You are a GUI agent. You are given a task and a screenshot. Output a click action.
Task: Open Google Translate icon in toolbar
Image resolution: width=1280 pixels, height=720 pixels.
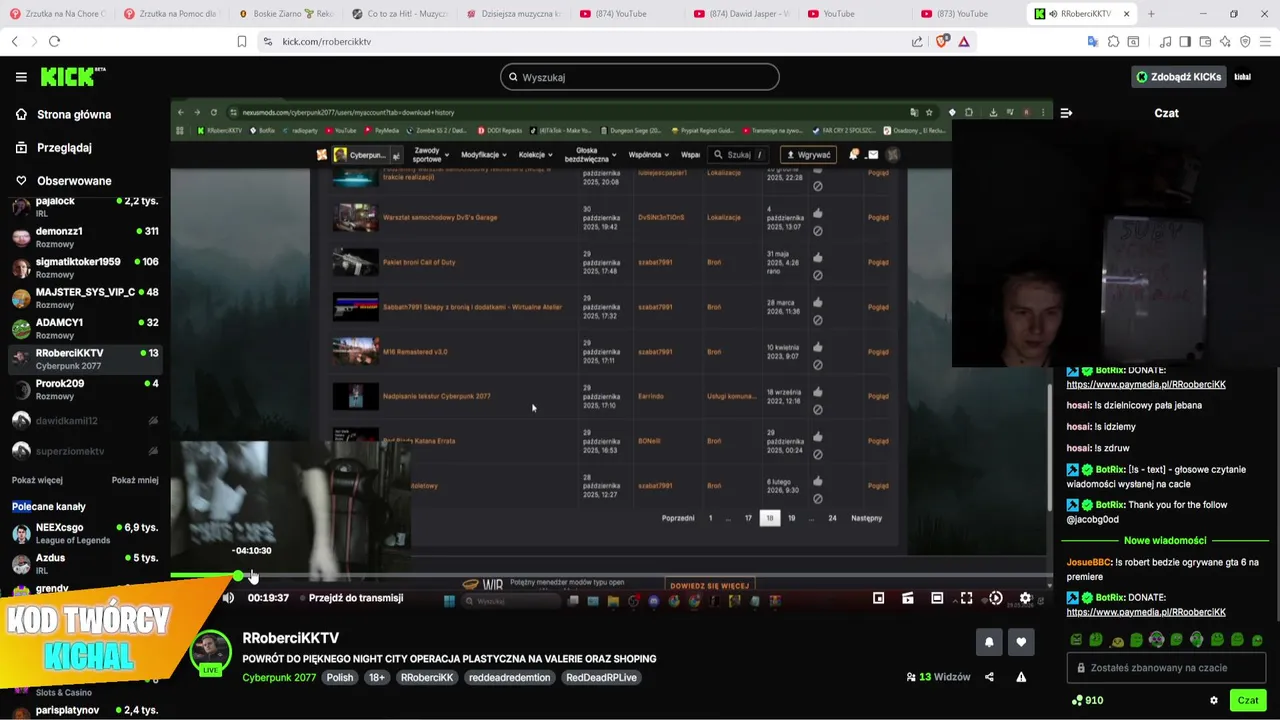(1093, 41)
